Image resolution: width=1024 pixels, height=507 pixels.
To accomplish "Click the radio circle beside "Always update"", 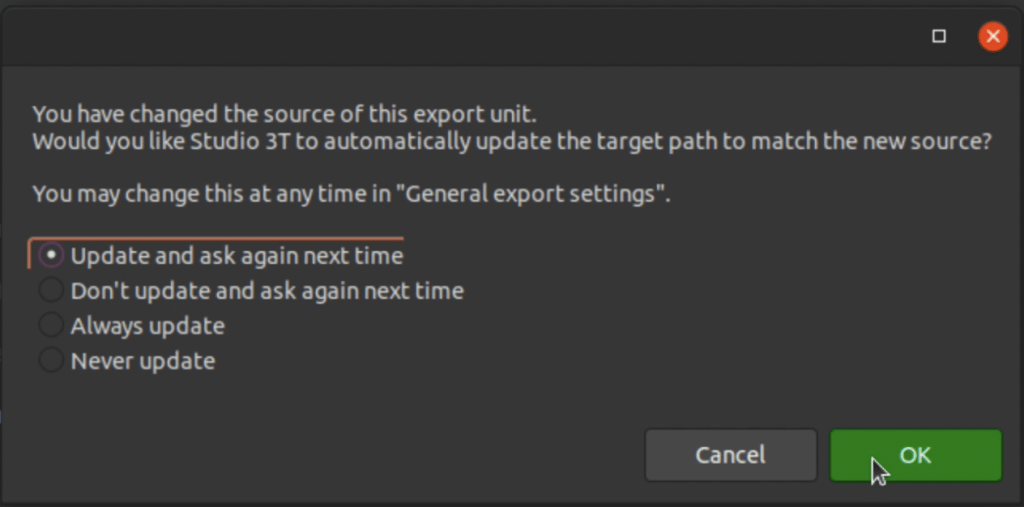I will click(51, 325).
